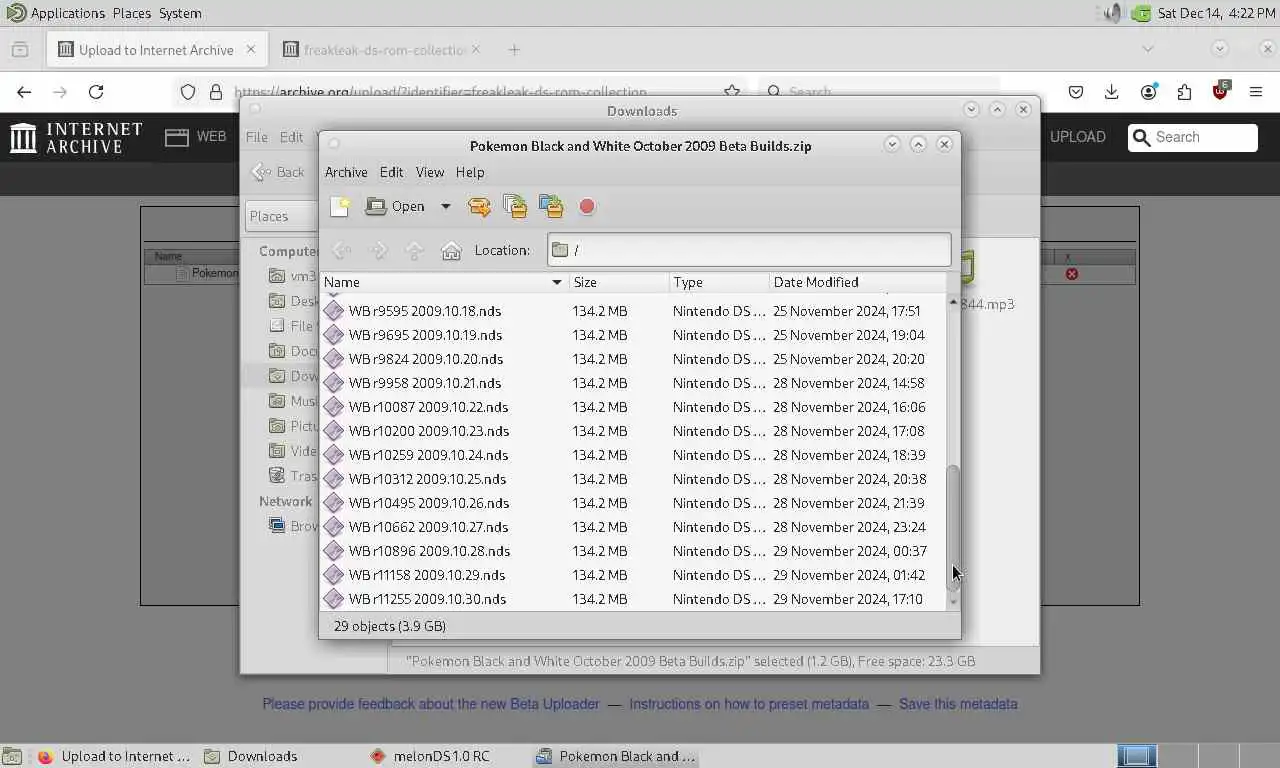The image size is (1280, 768).
Task: Open the Firefox hamburger menu
Action: 1256,92
